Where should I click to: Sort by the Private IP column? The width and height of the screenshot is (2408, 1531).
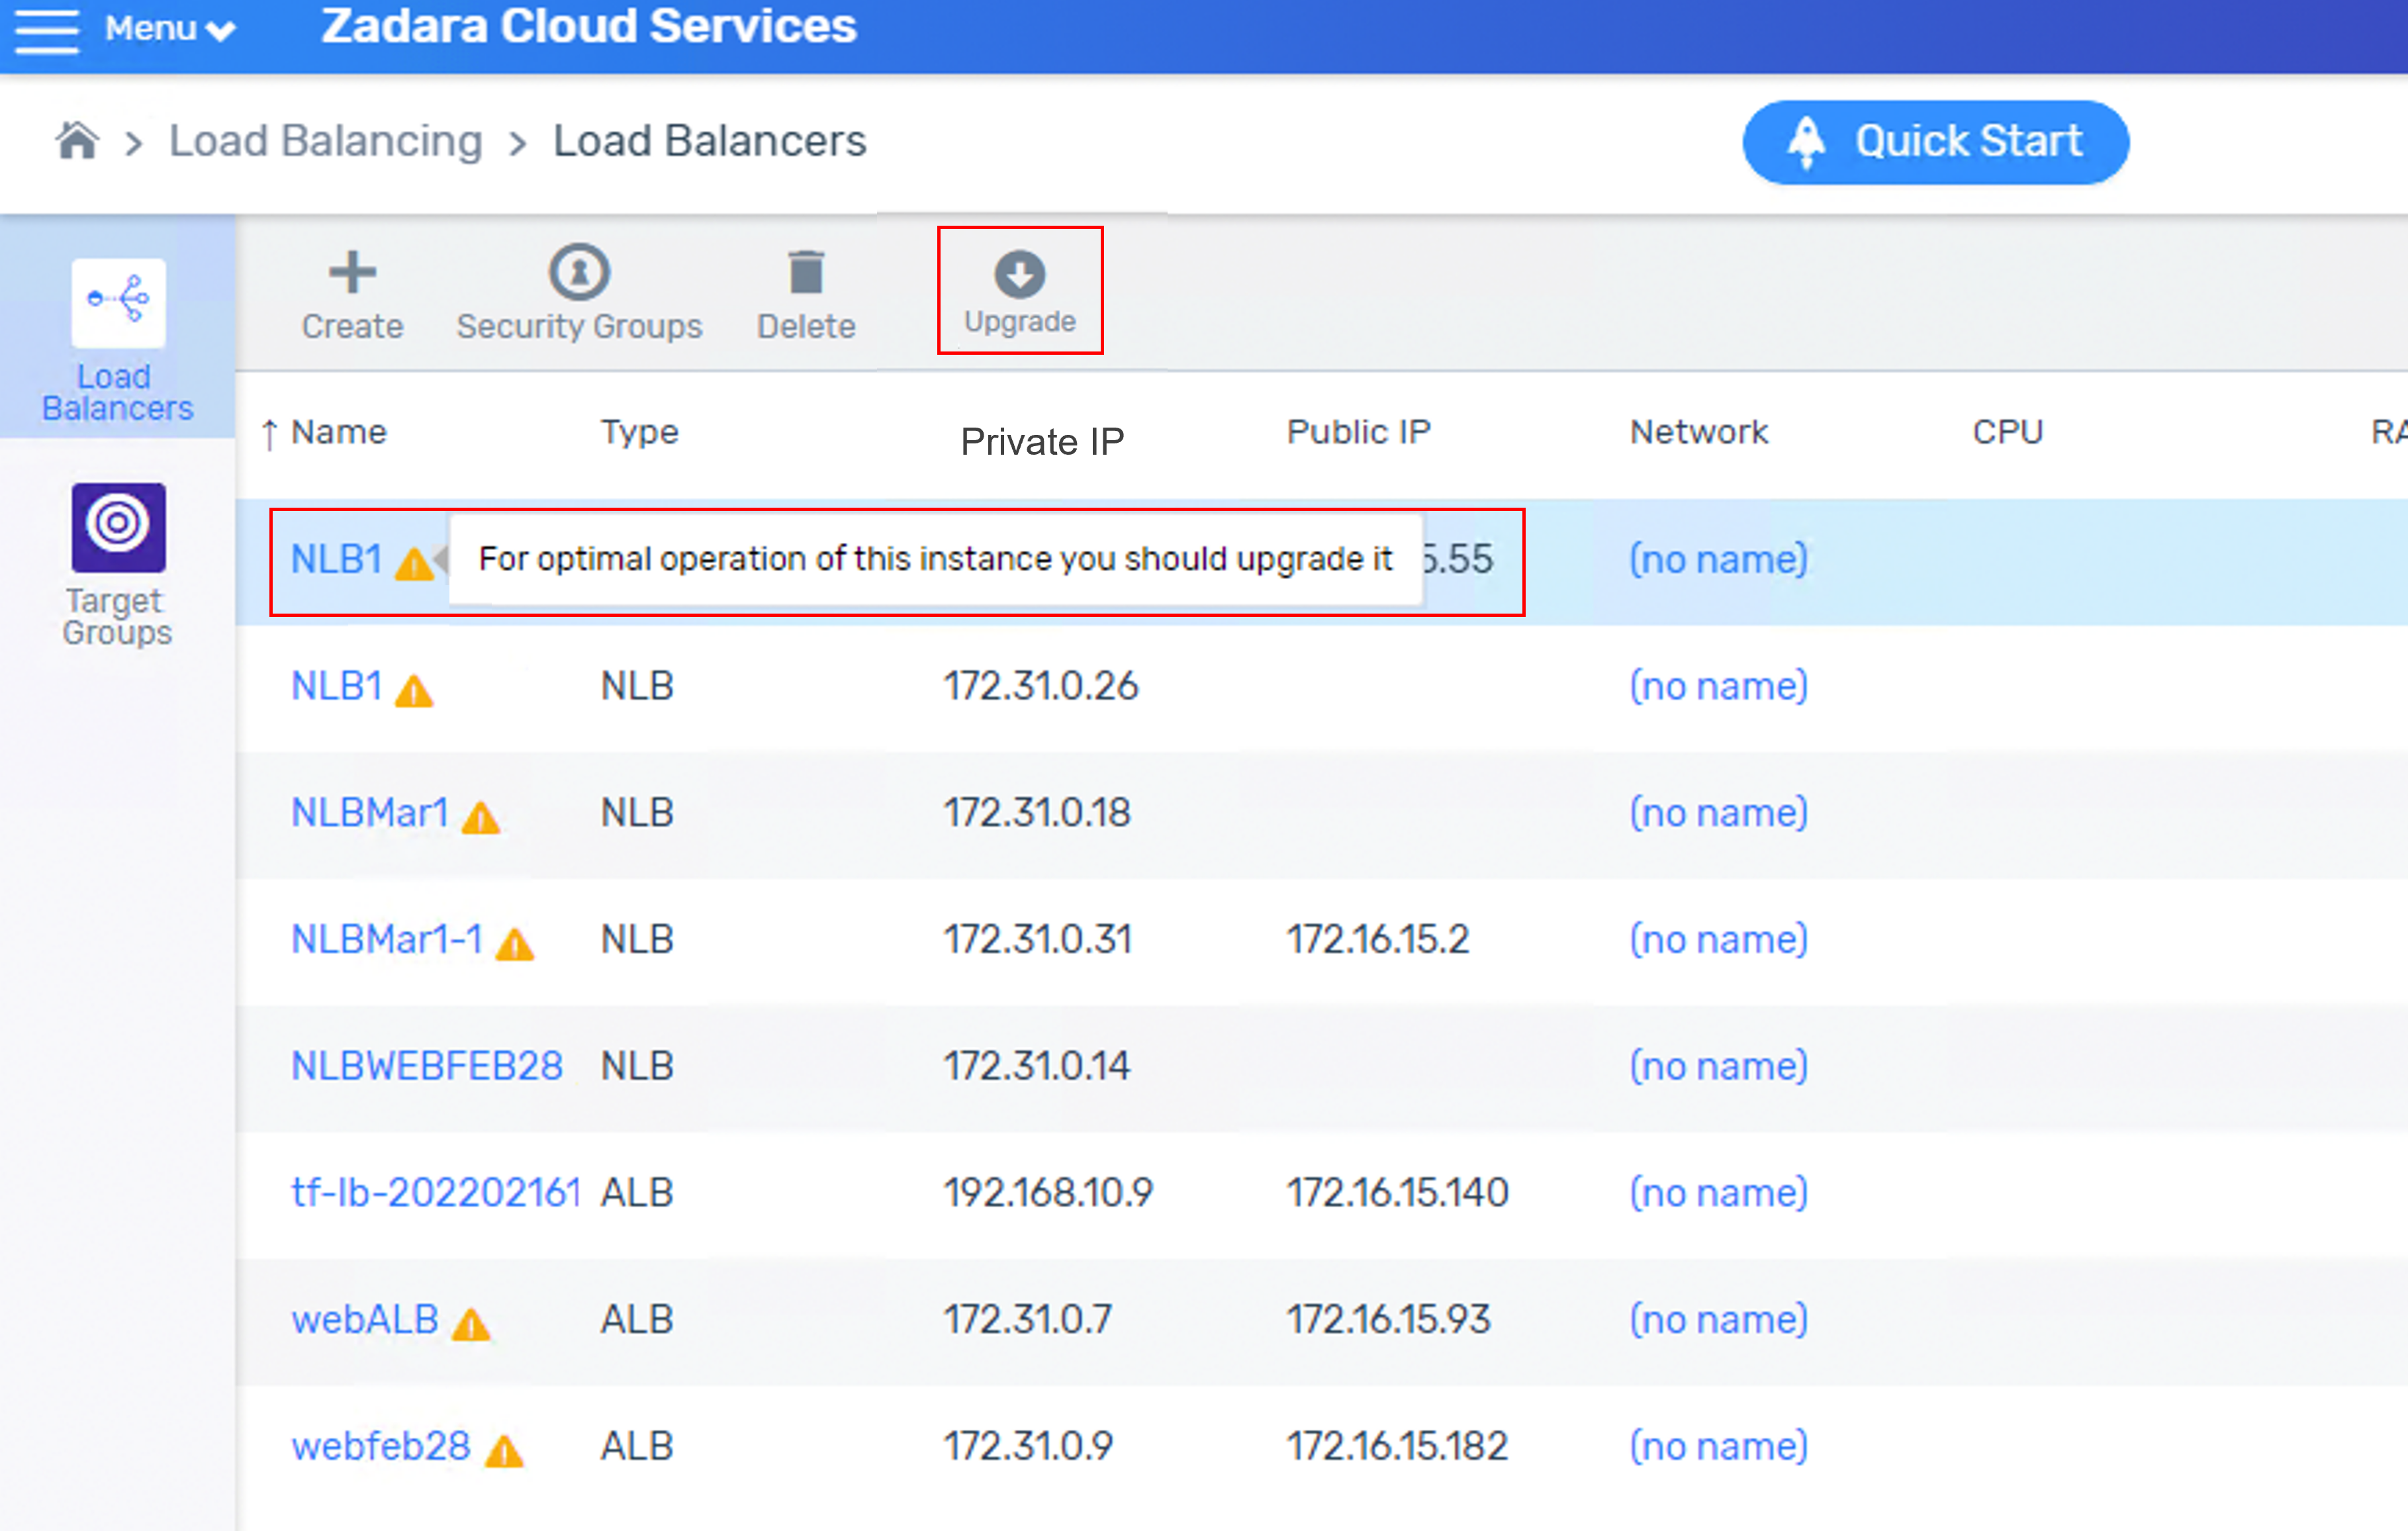[1042, 441]
